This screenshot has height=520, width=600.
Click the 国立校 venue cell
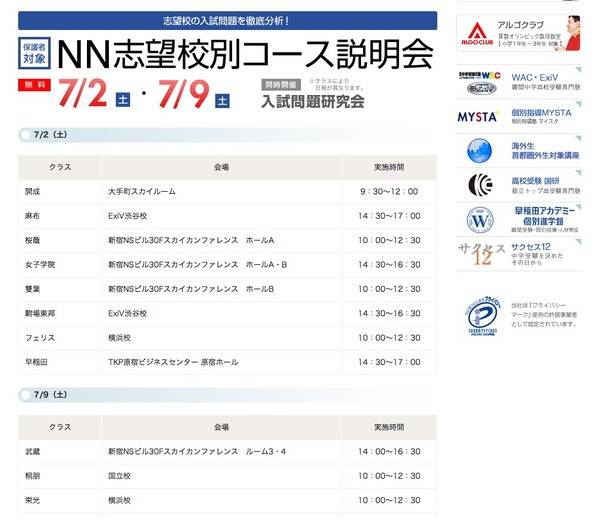[222, 476]
